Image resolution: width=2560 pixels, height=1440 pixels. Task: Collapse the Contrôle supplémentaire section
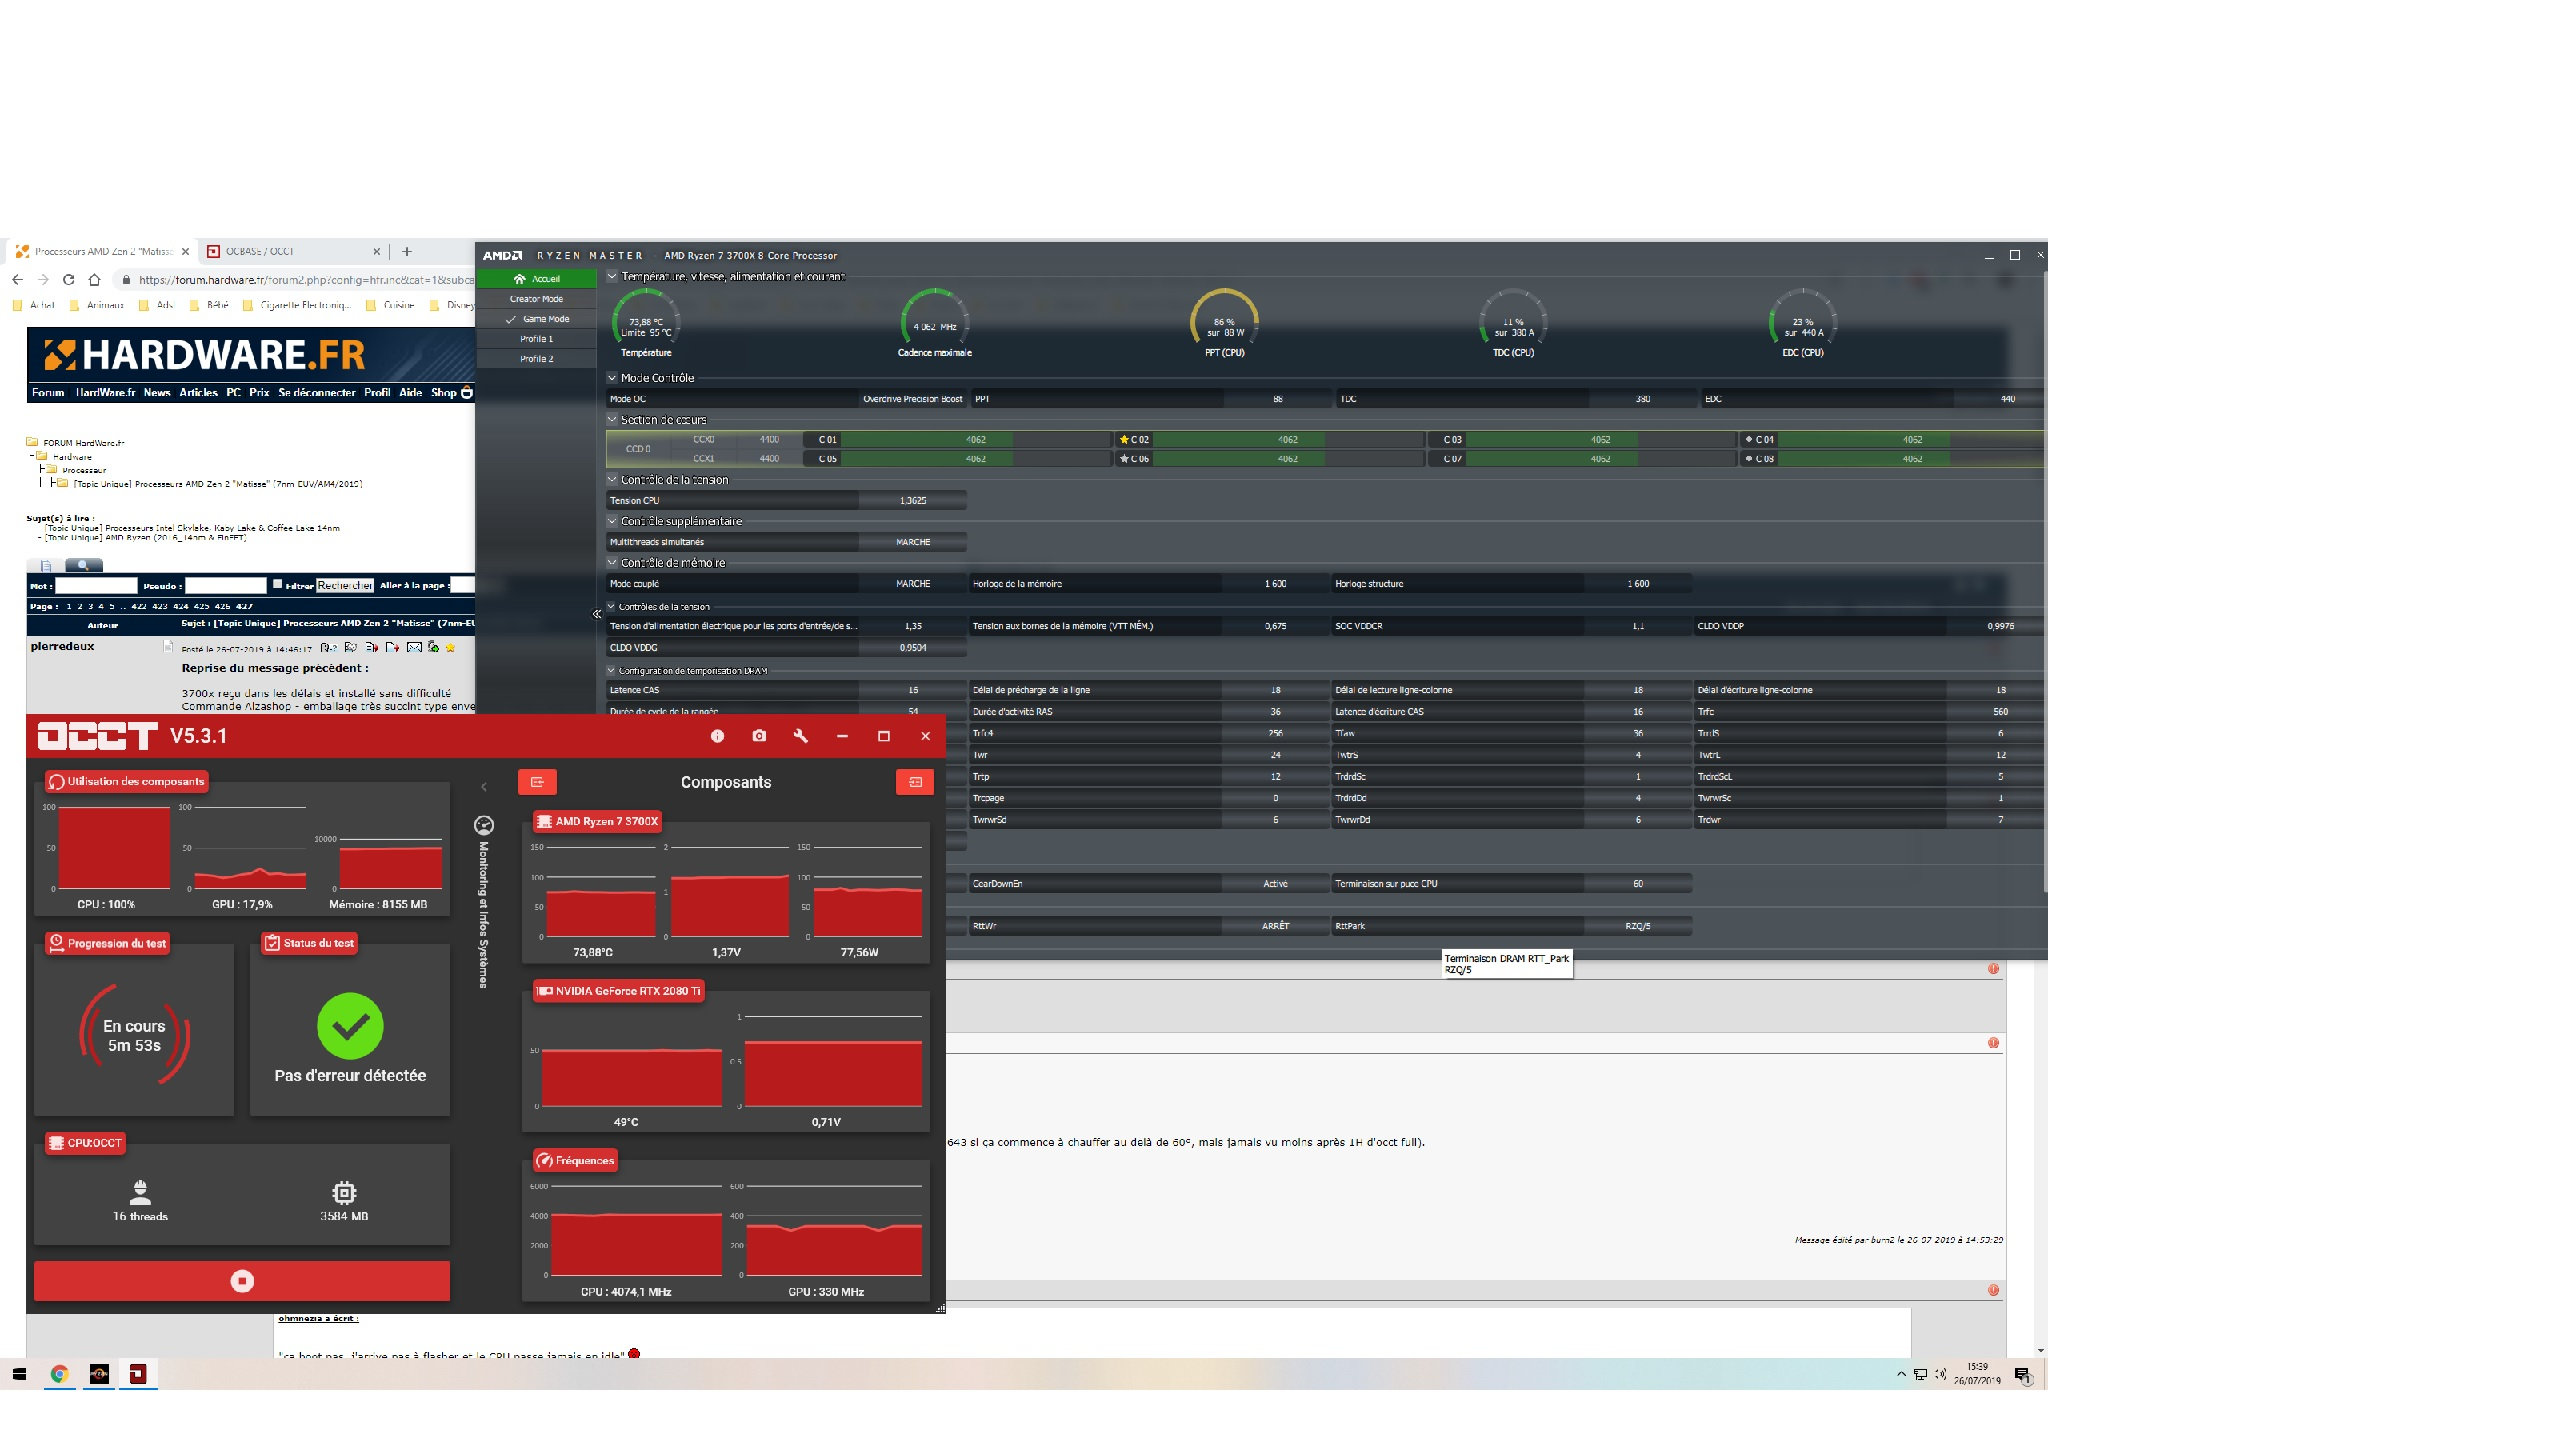point(612,521)
